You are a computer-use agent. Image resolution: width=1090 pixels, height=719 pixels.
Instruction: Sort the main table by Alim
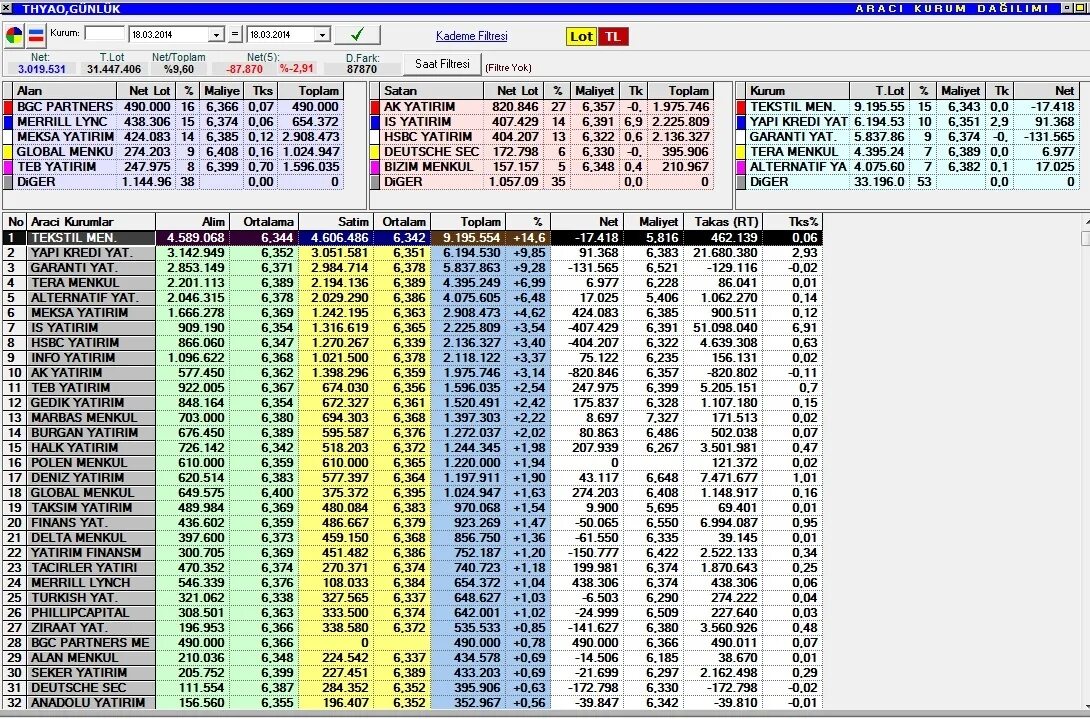click(x=193, y=222)
